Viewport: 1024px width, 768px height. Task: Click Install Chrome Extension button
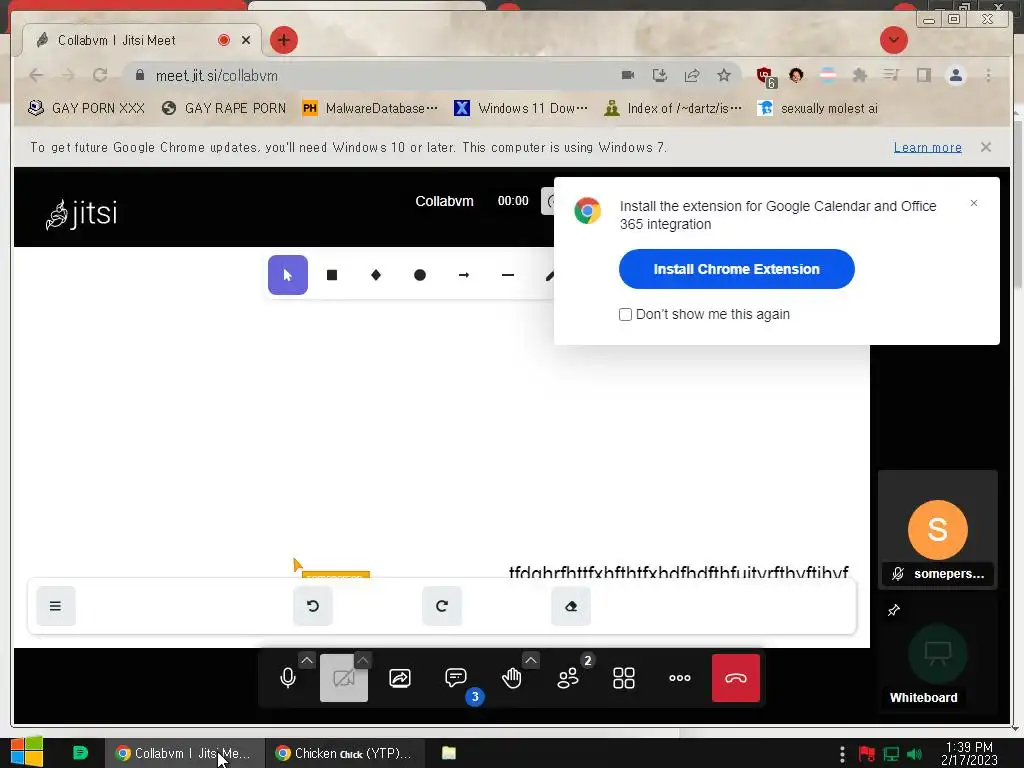[x=737, y=269]
